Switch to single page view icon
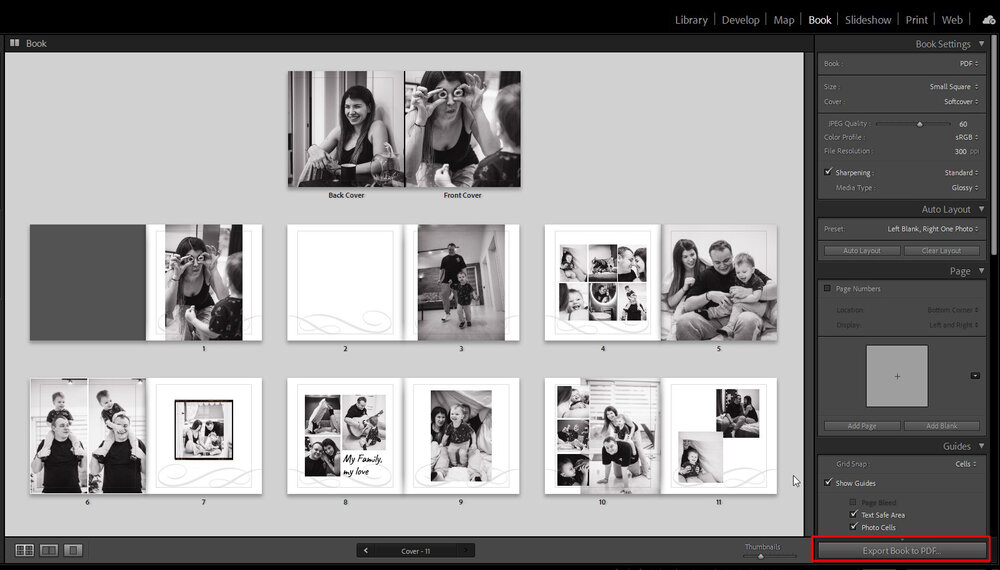The width and height of the screenshot is (1000, 570). tap(73, 550)
